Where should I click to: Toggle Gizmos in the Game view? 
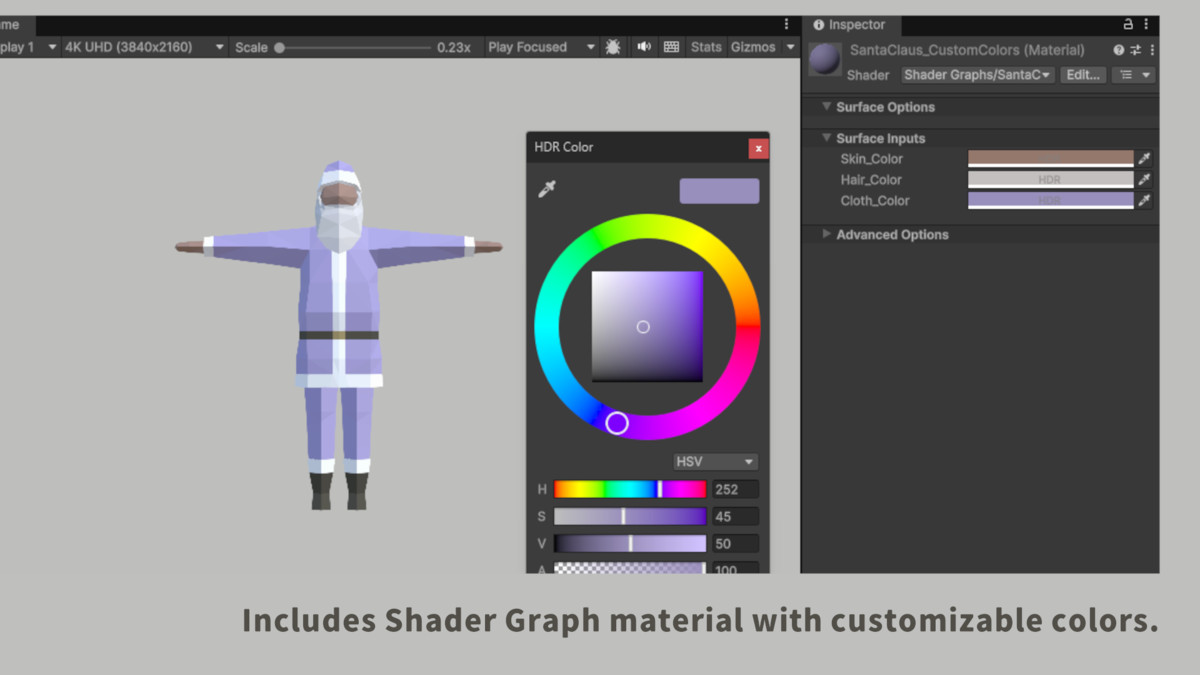click(755, 46)
